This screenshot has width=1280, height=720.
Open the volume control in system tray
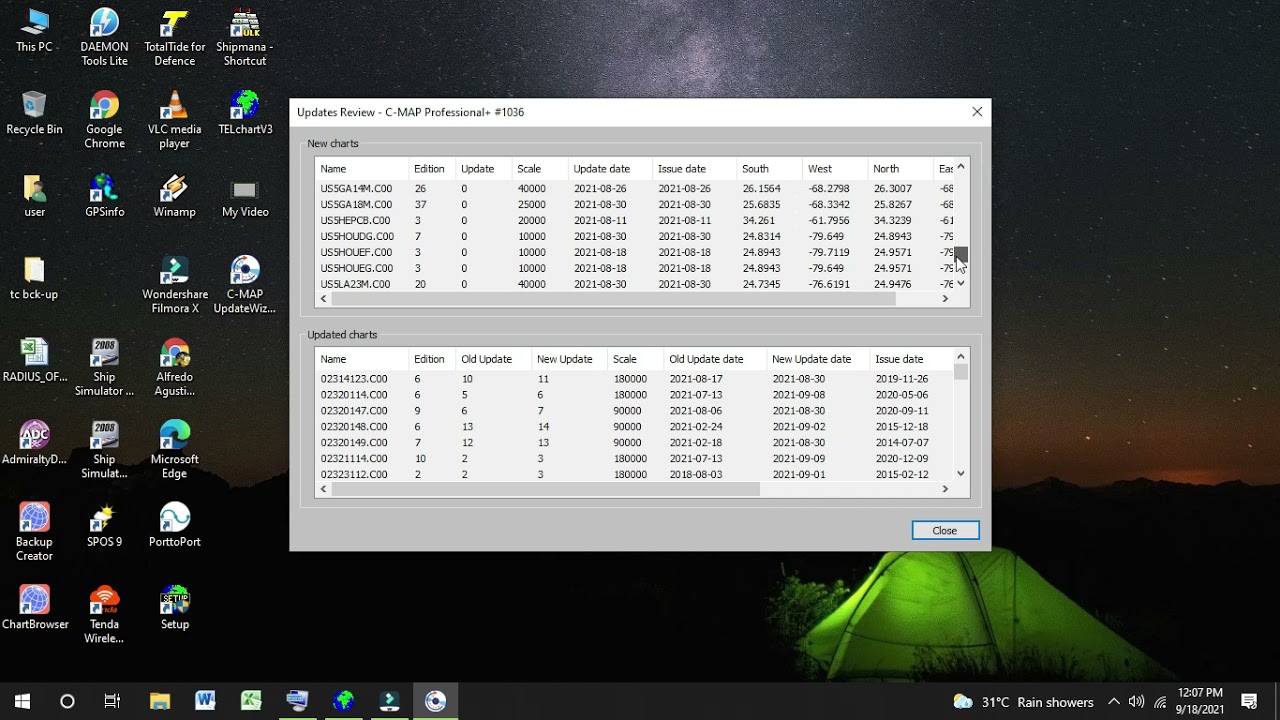click(x=1136, y=702)
